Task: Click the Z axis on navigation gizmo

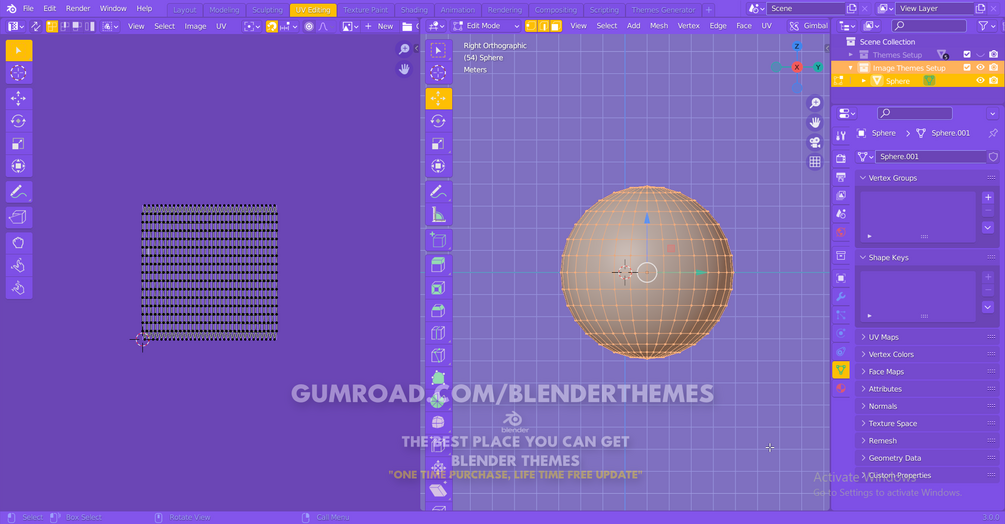Action: click(x=797, y=46)
